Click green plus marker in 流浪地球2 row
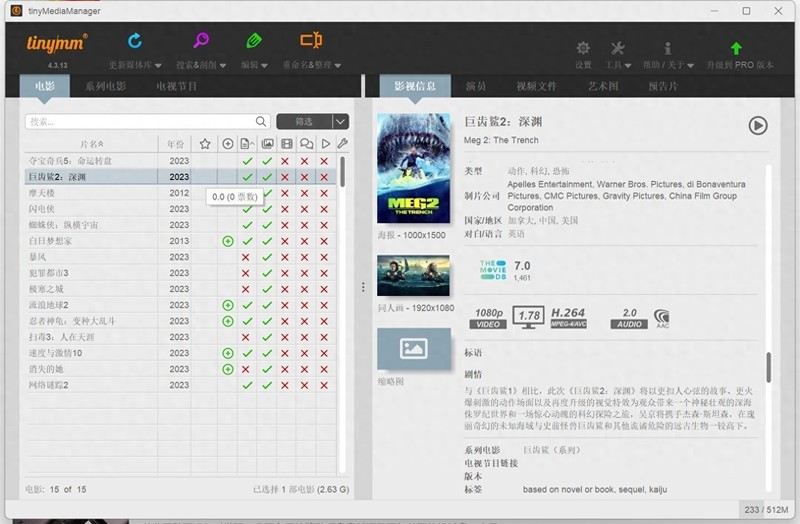The height and width of the screenshot is (524, 800). click(x=228, y=305)
